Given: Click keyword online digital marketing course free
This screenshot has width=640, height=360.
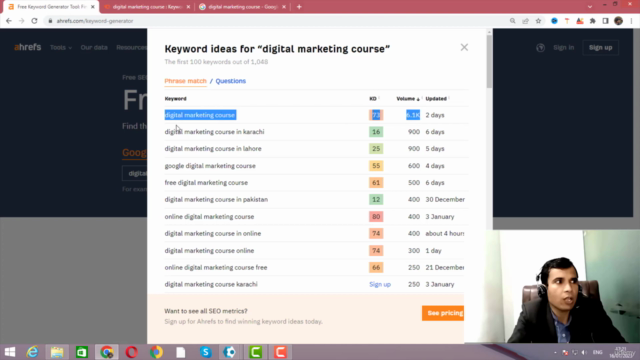Looking at the screenshot, I should click(216, 267).
